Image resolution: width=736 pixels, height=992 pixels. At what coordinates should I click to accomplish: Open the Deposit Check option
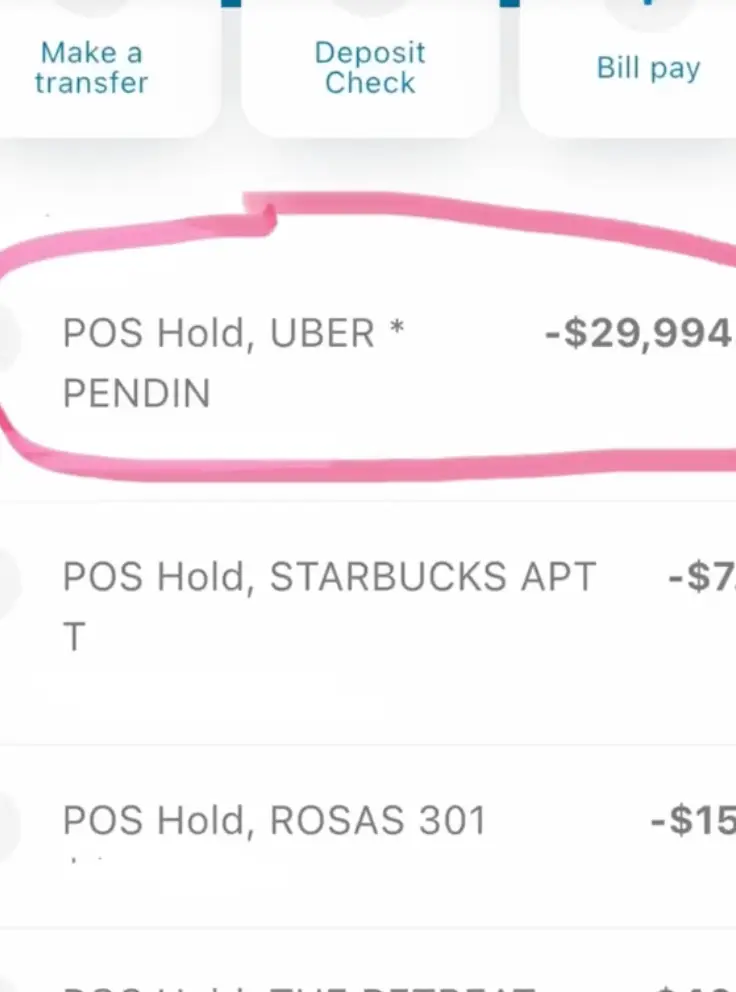(x=370, y=67)
